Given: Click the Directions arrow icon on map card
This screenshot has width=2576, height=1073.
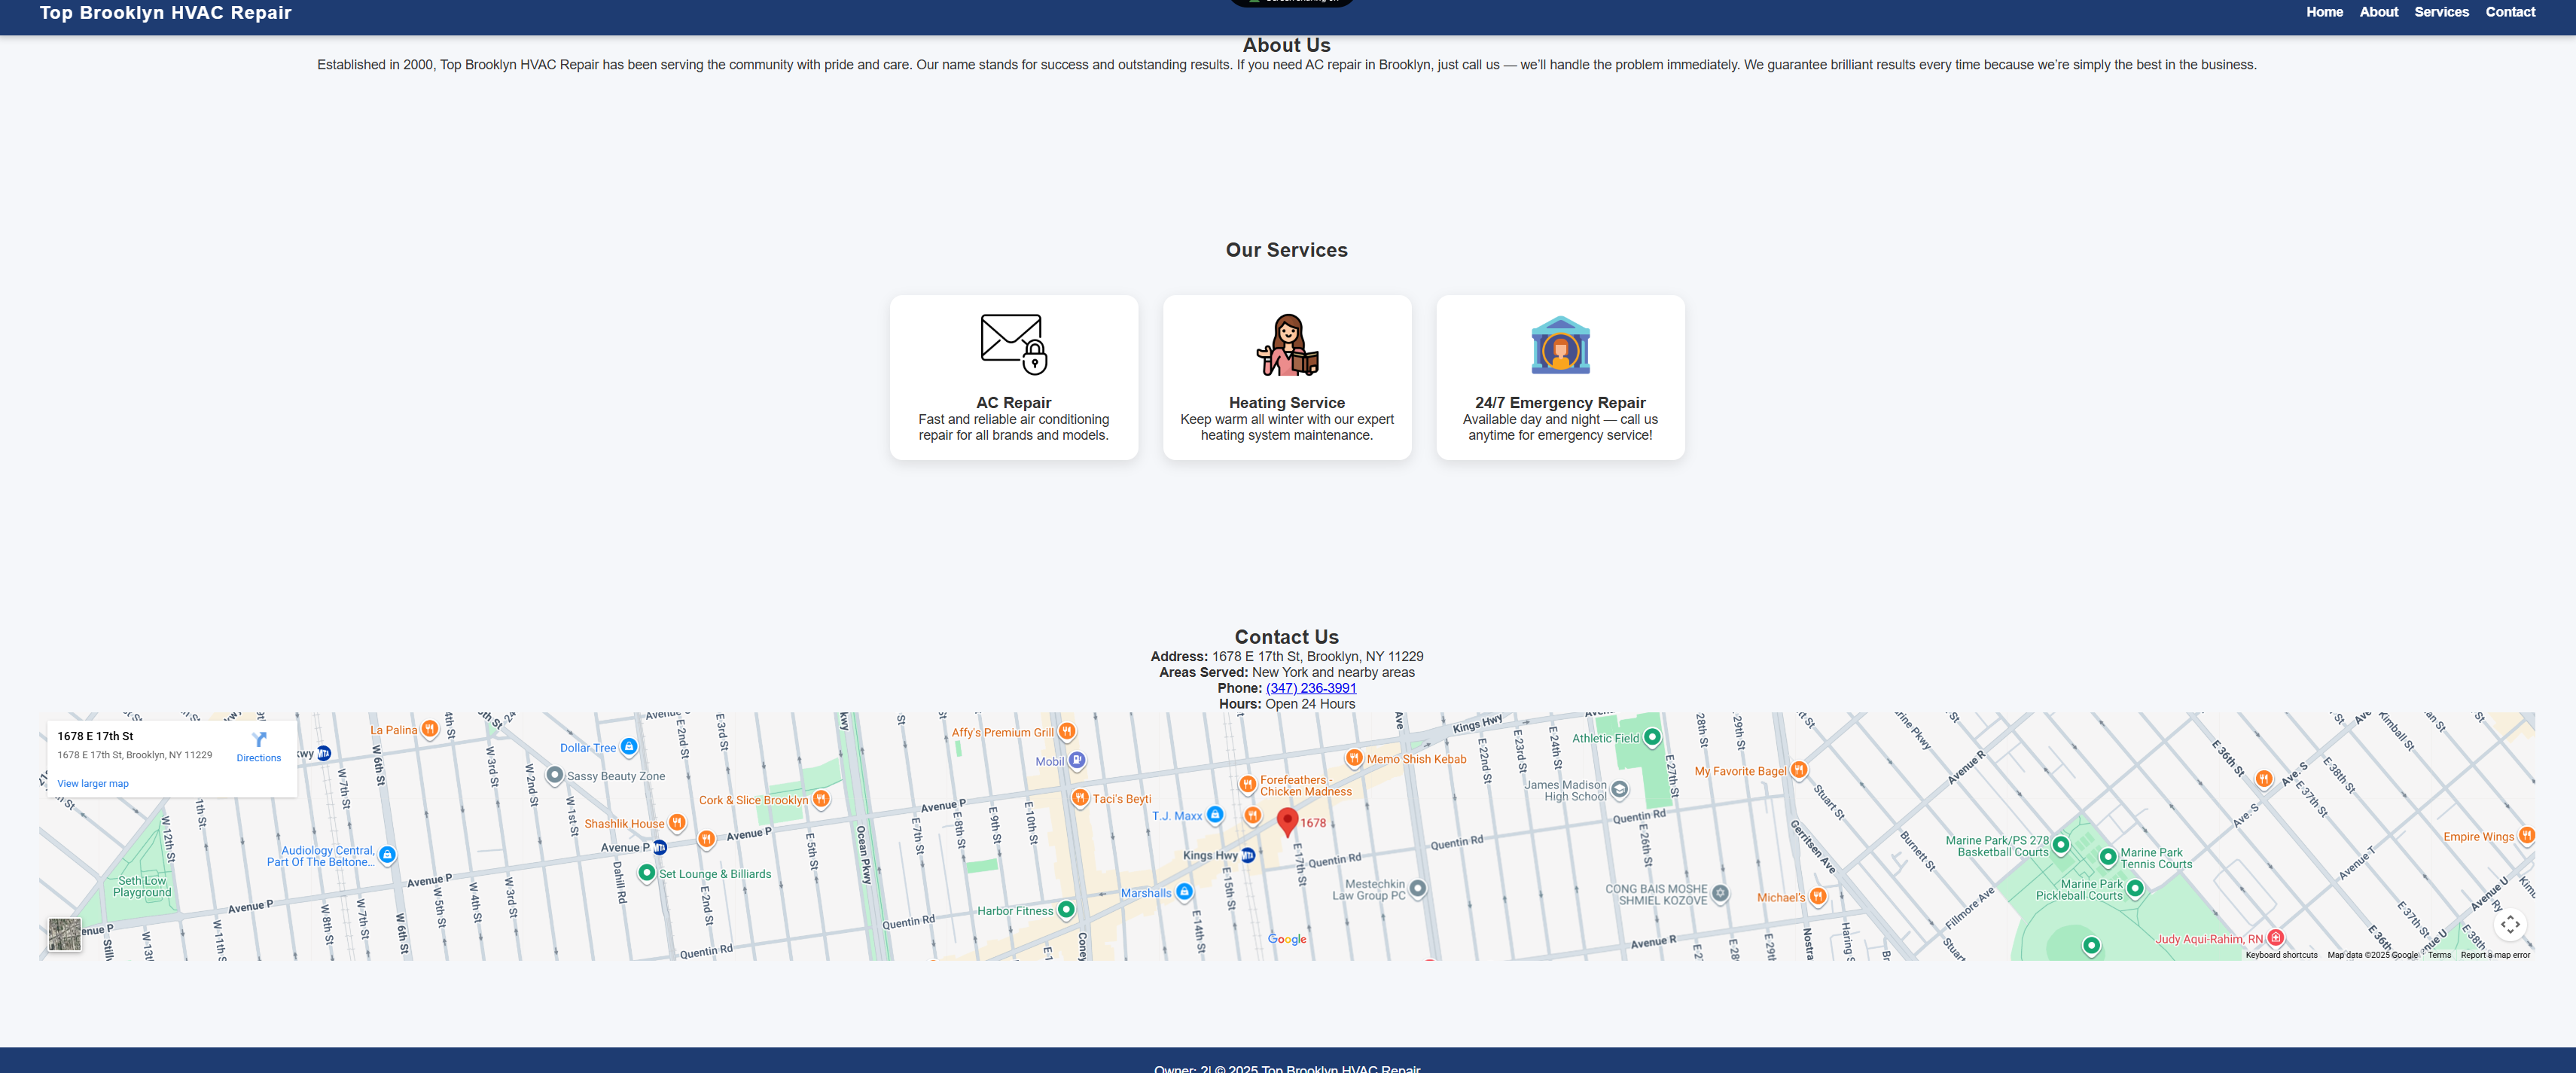Looking at the screenshot, I should coord(259,739).
